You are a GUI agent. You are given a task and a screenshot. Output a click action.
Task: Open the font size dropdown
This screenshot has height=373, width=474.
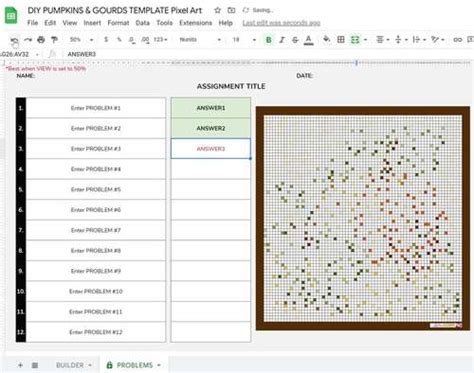244,40
